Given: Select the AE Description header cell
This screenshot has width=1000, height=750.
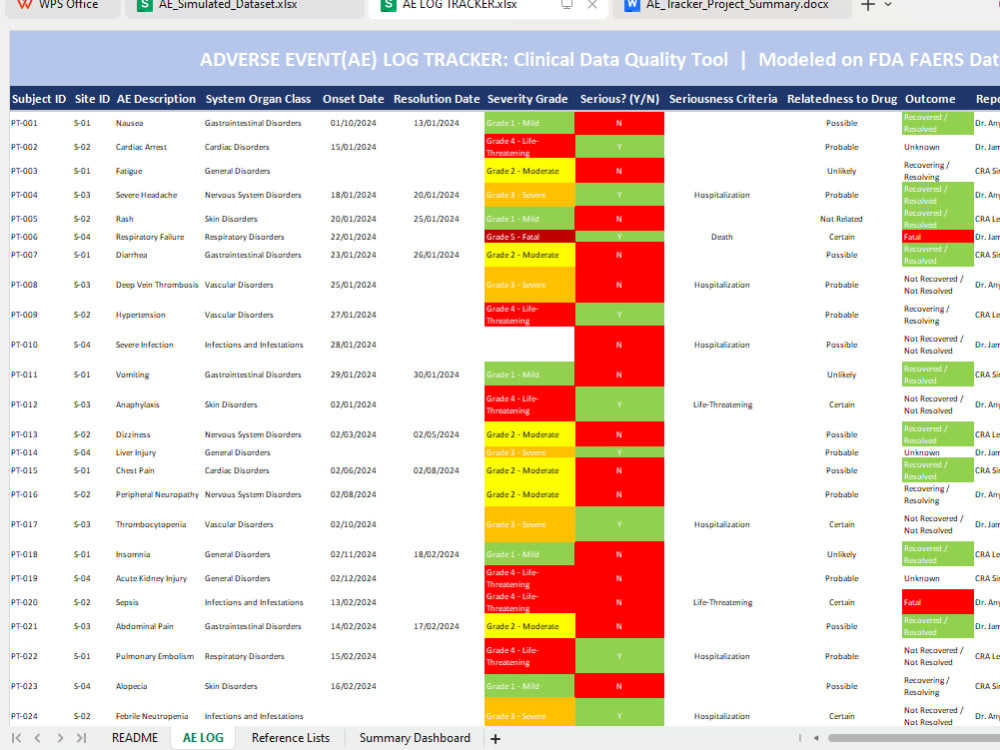Looking at the screenshot, I should click(x=156, y=99).
